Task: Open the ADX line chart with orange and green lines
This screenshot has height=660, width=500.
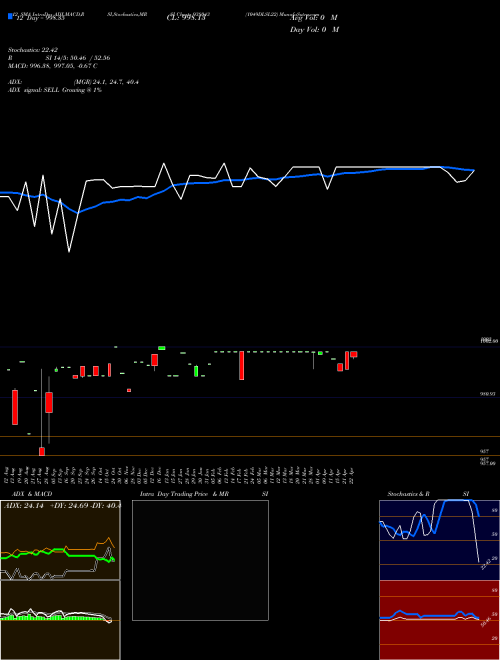Action: pos(60,540)
